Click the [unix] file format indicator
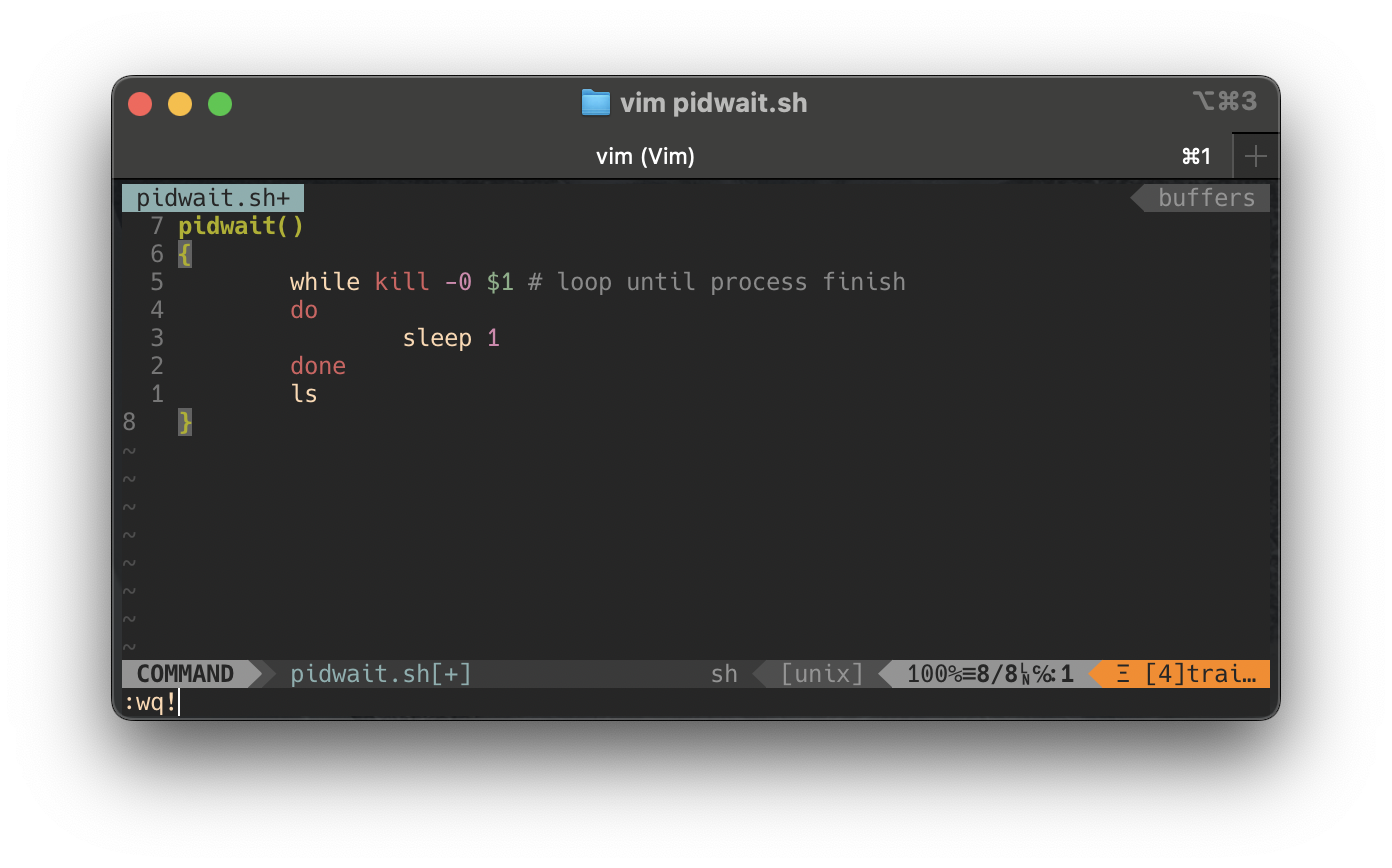 point(822,674)
